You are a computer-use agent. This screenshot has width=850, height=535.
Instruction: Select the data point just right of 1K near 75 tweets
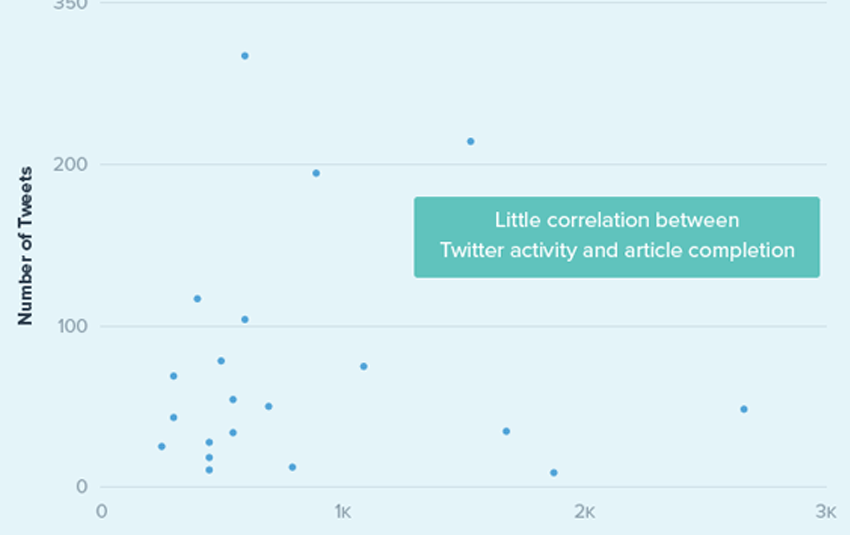(363, 366)
